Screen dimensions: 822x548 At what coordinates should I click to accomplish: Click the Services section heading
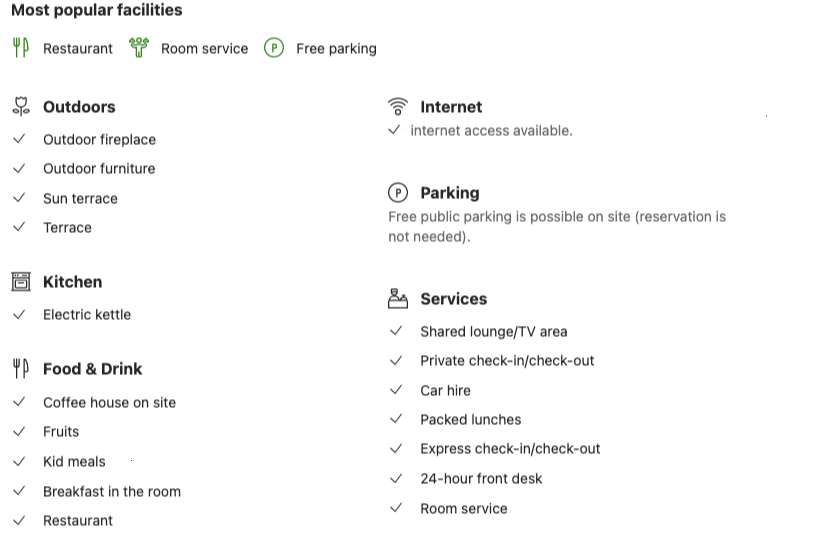(x=454, y=299)
